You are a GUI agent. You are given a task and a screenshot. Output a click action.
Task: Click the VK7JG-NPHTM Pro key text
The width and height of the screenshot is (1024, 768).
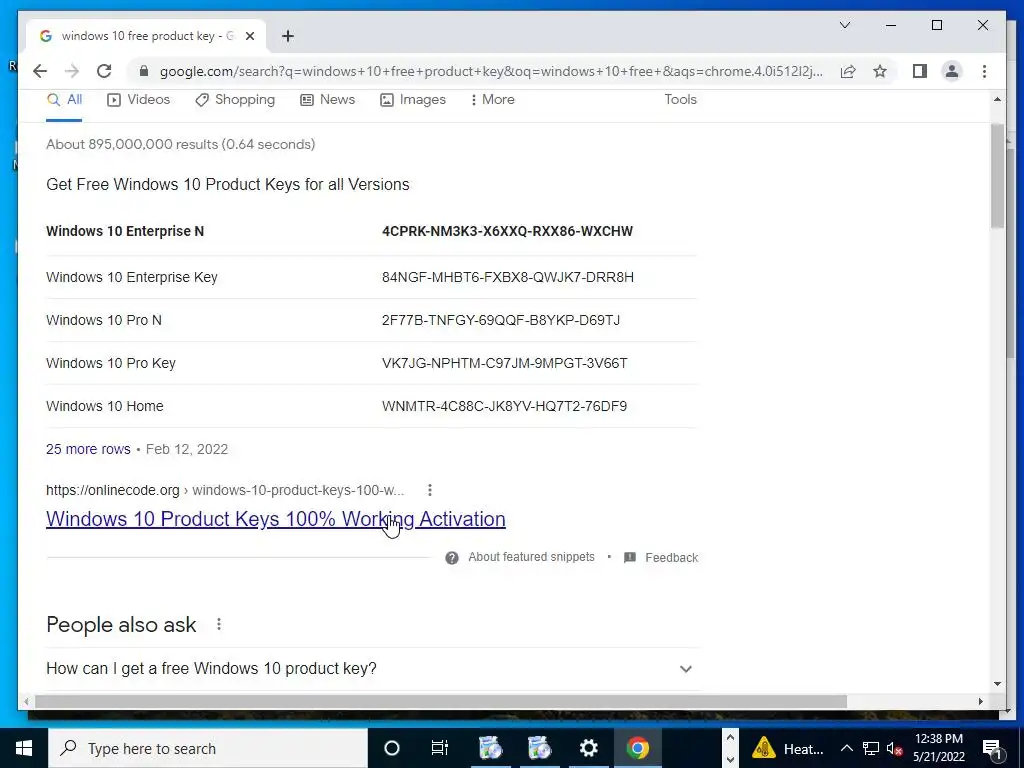[x=505, y=364]
